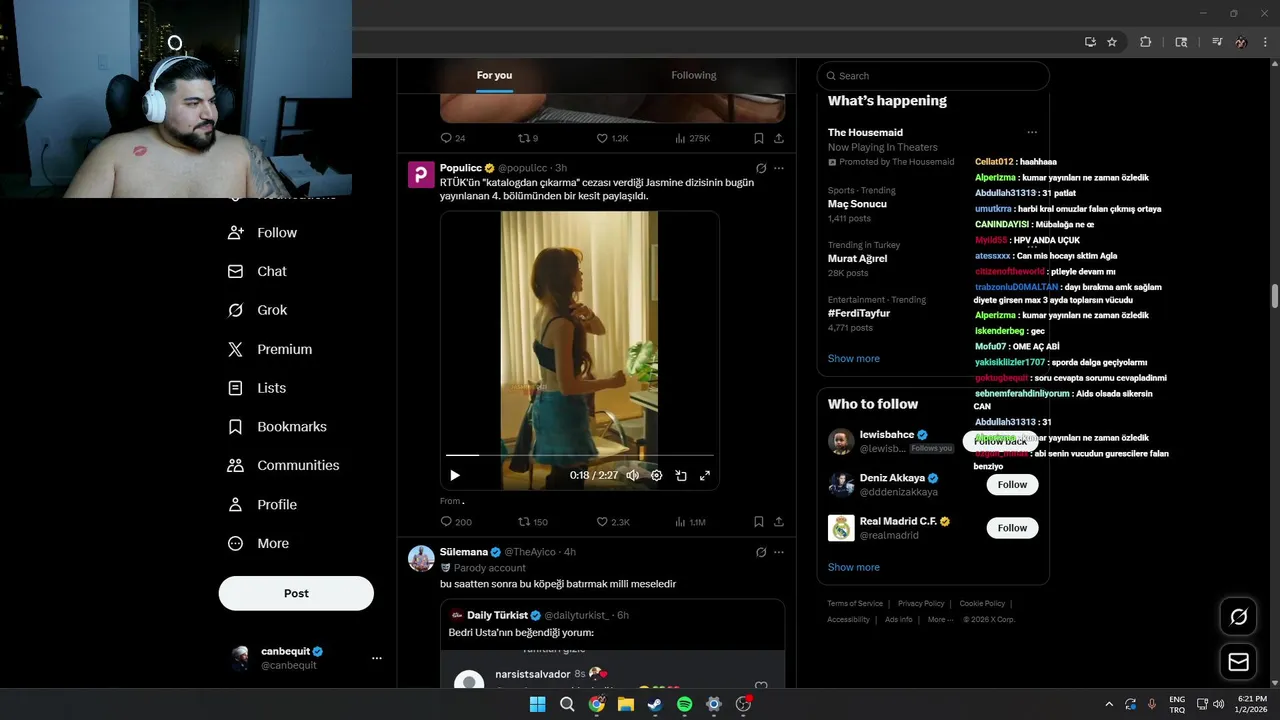Open Steam from taskbar

pos(655,704)
